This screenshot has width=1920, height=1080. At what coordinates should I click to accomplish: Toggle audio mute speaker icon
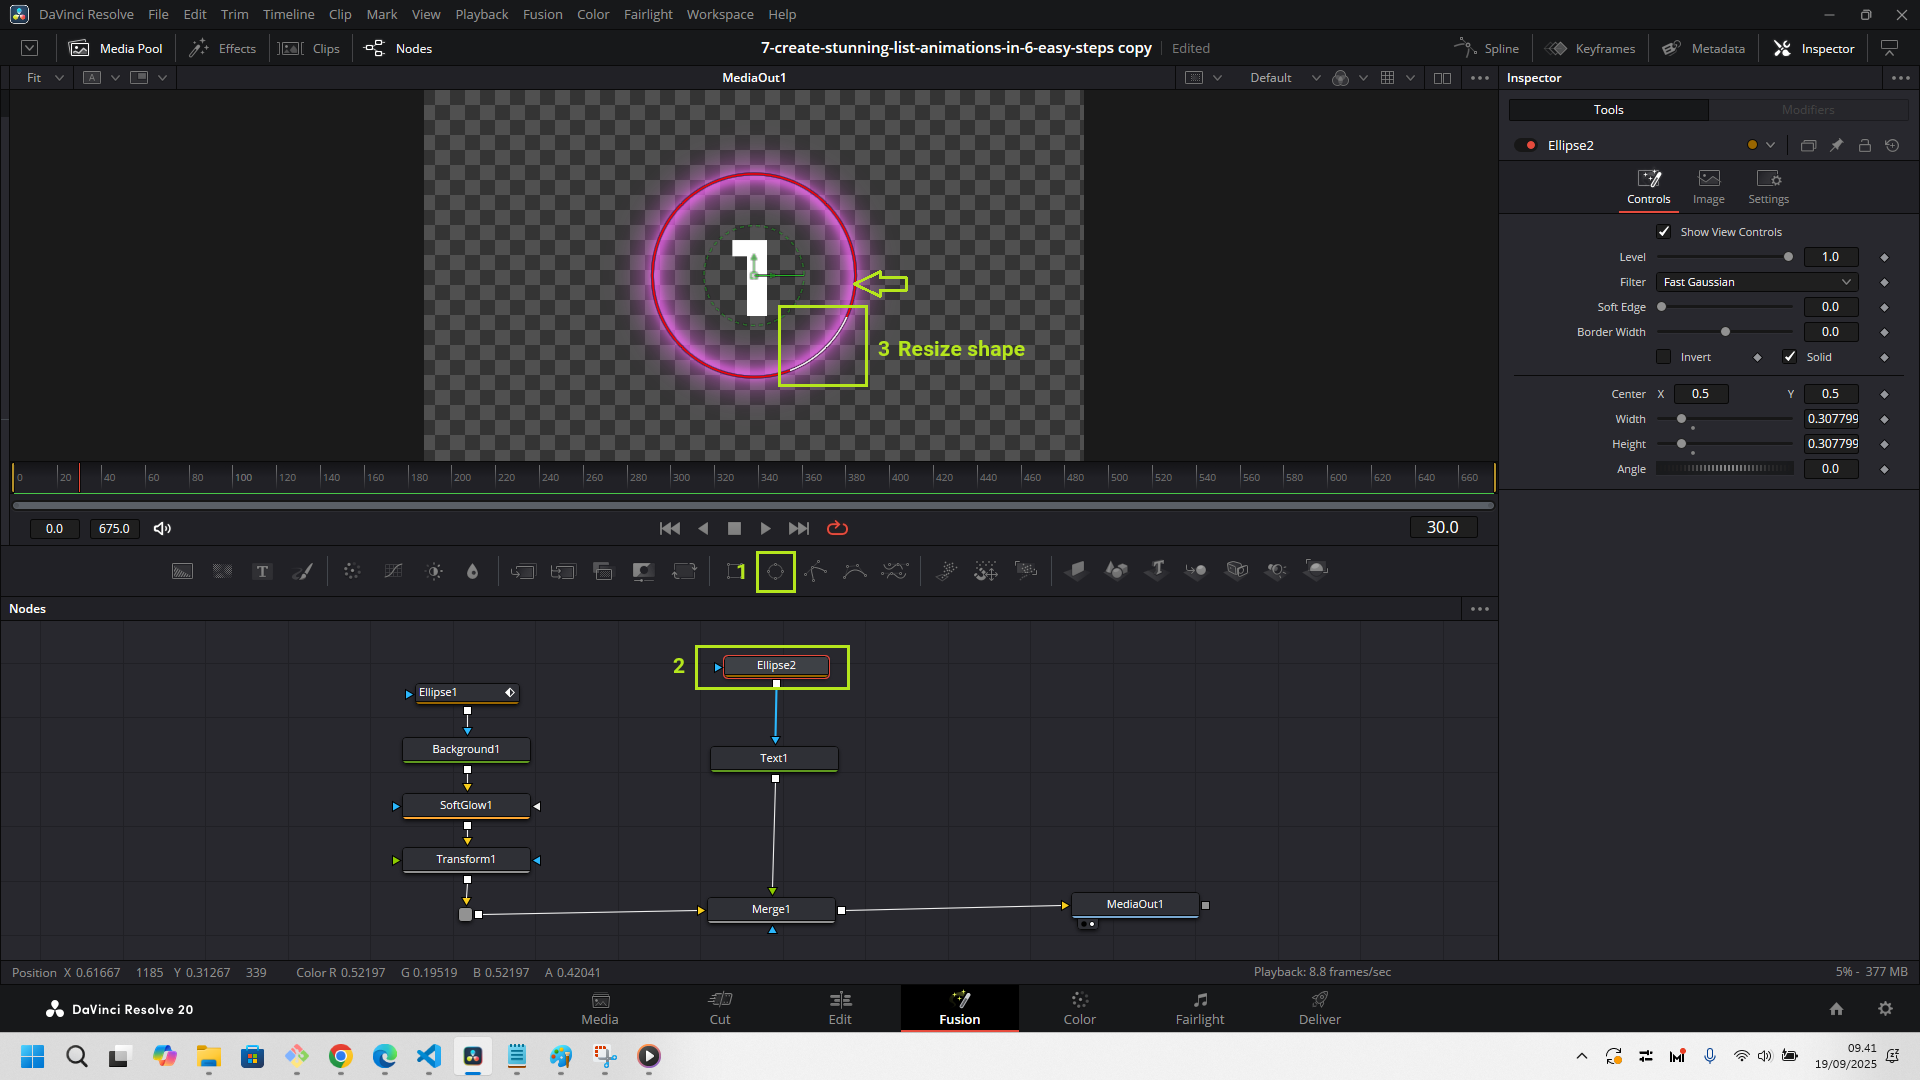click(162, 528)
